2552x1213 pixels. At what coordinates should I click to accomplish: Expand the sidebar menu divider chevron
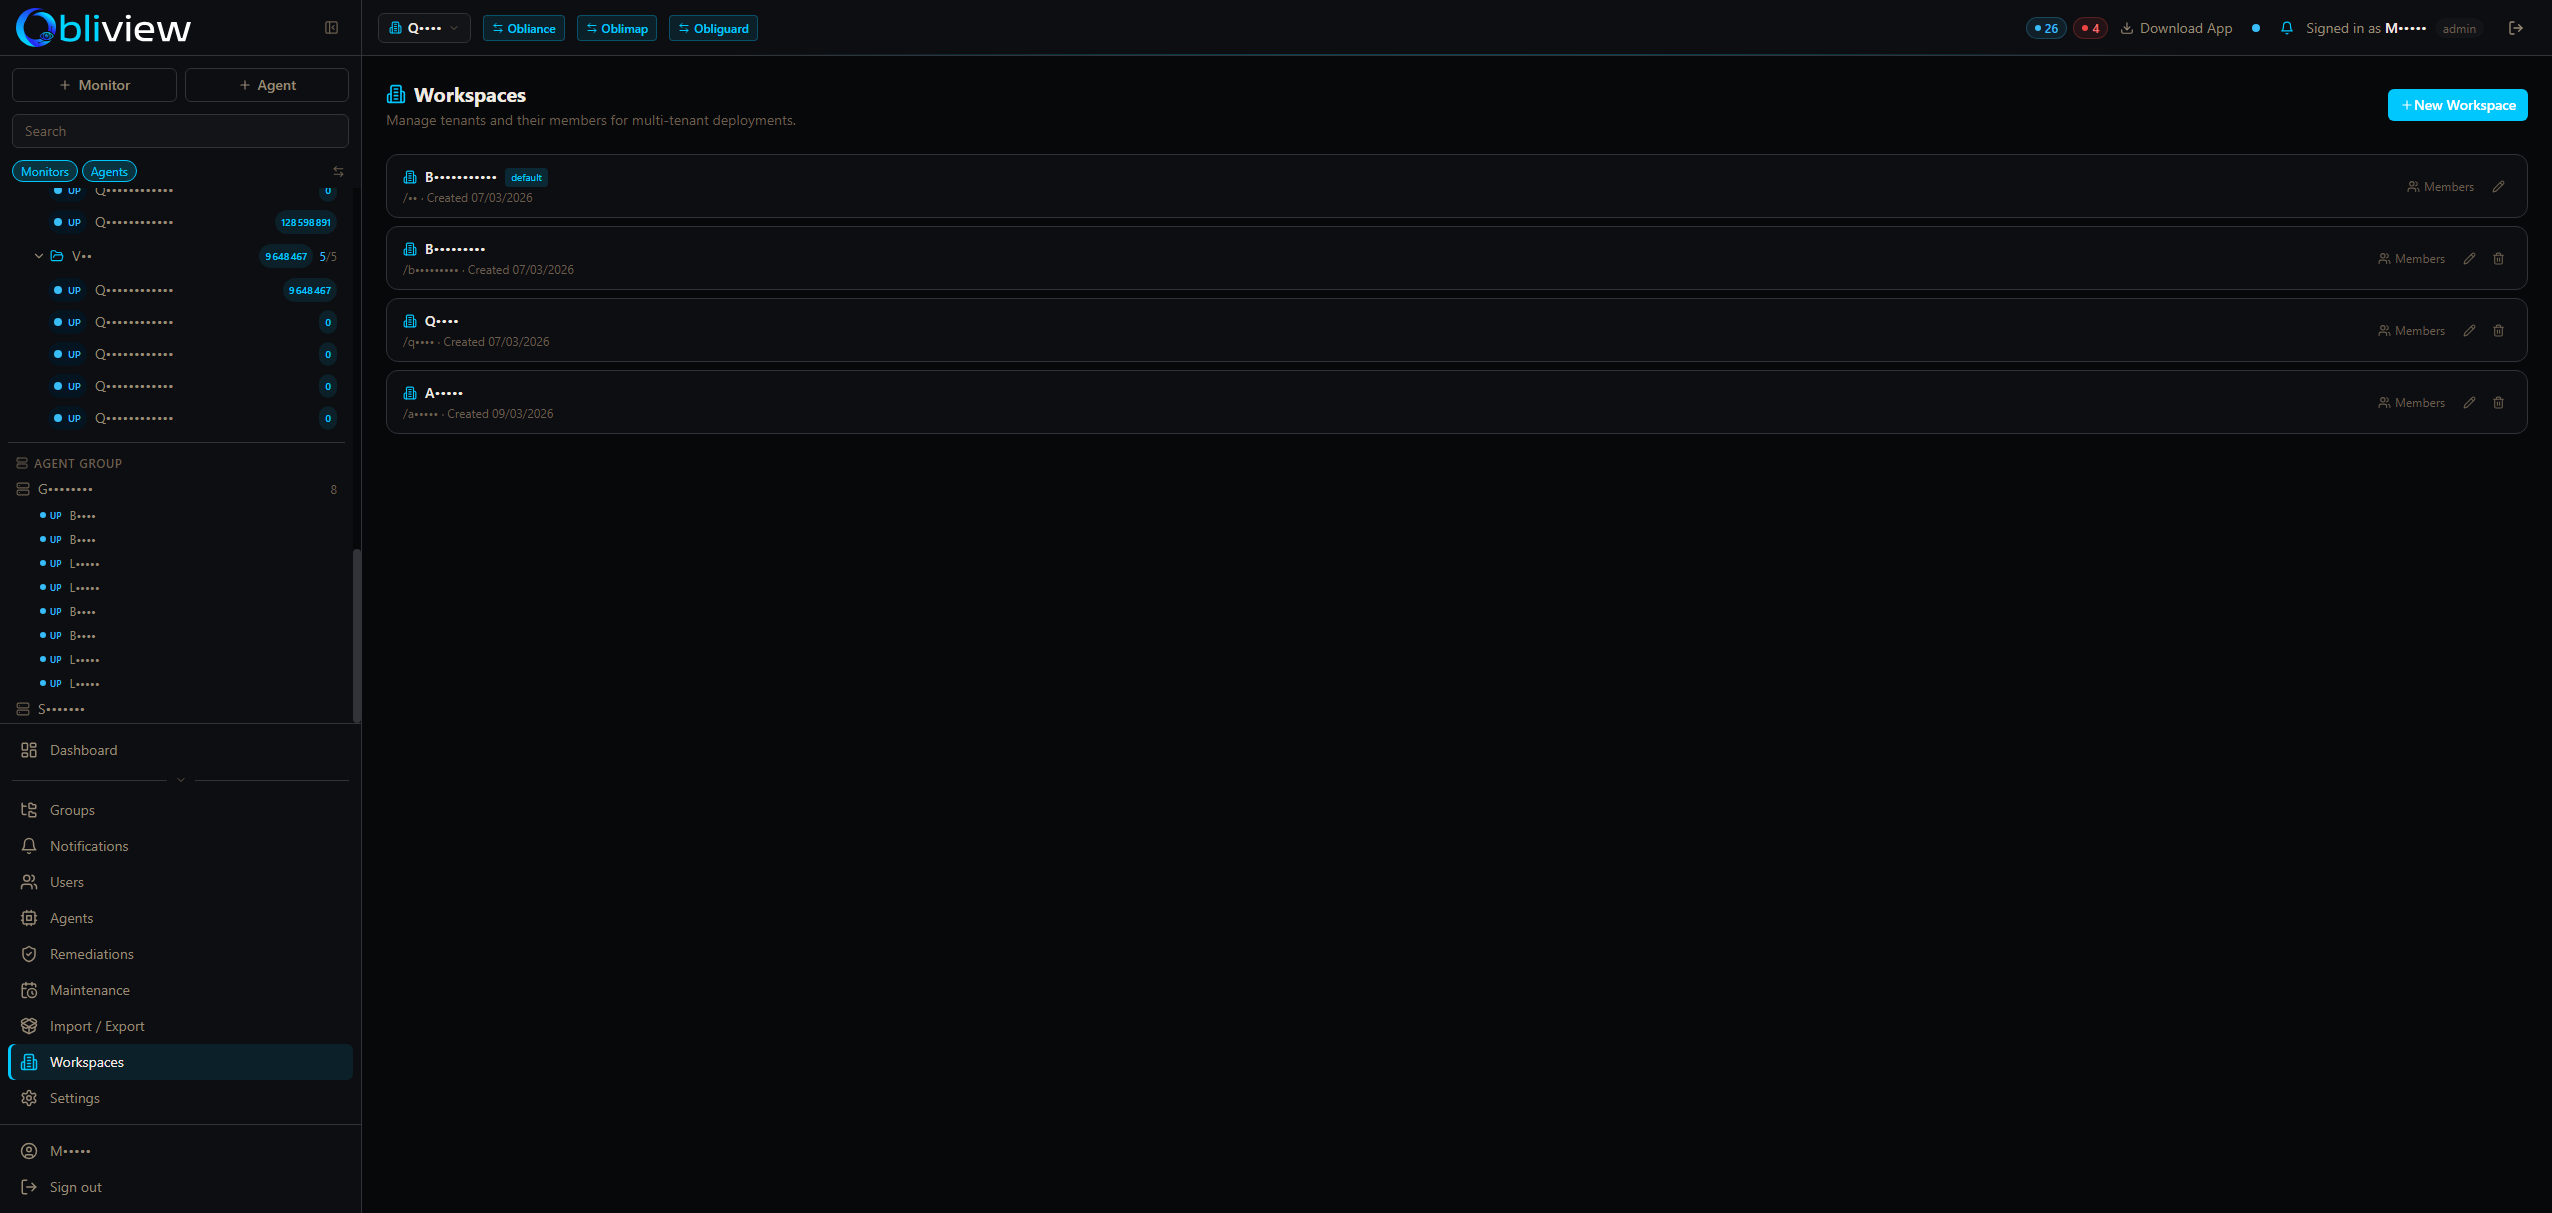[x=181, y=780]
